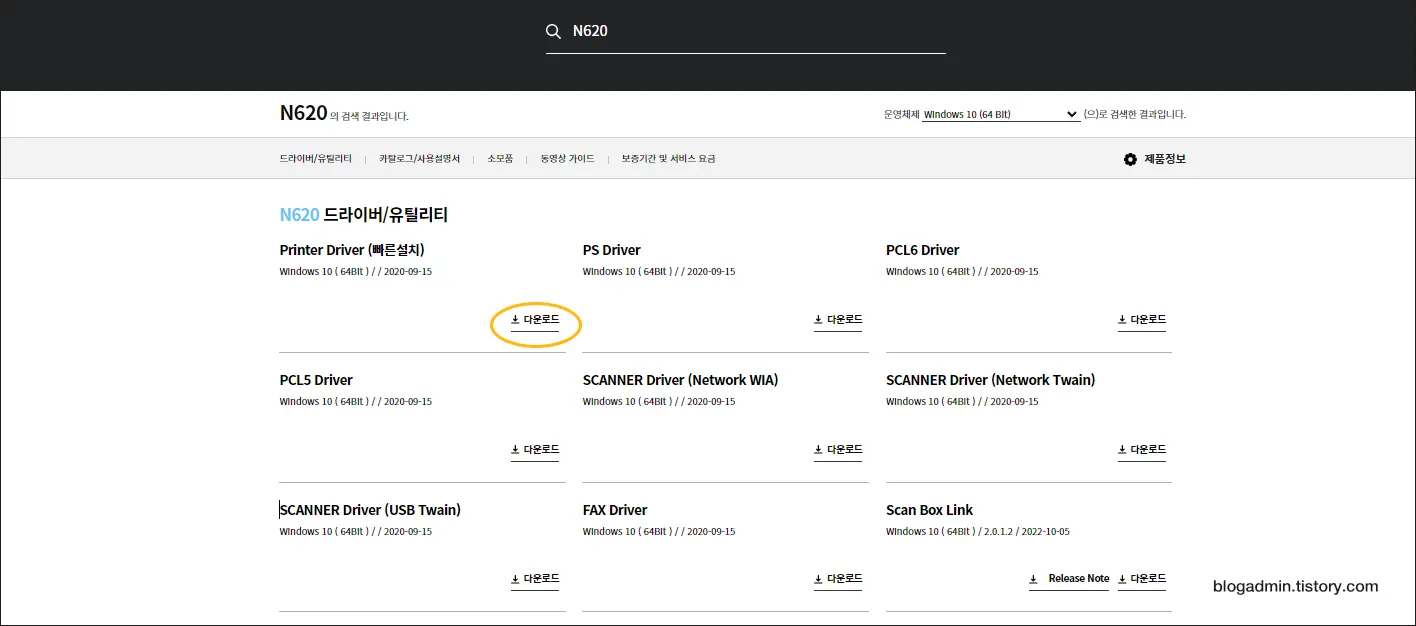1416x626 pixels.
Task: Download SCANNER Driver (Network WIA)
Action: tap(838, 450)
